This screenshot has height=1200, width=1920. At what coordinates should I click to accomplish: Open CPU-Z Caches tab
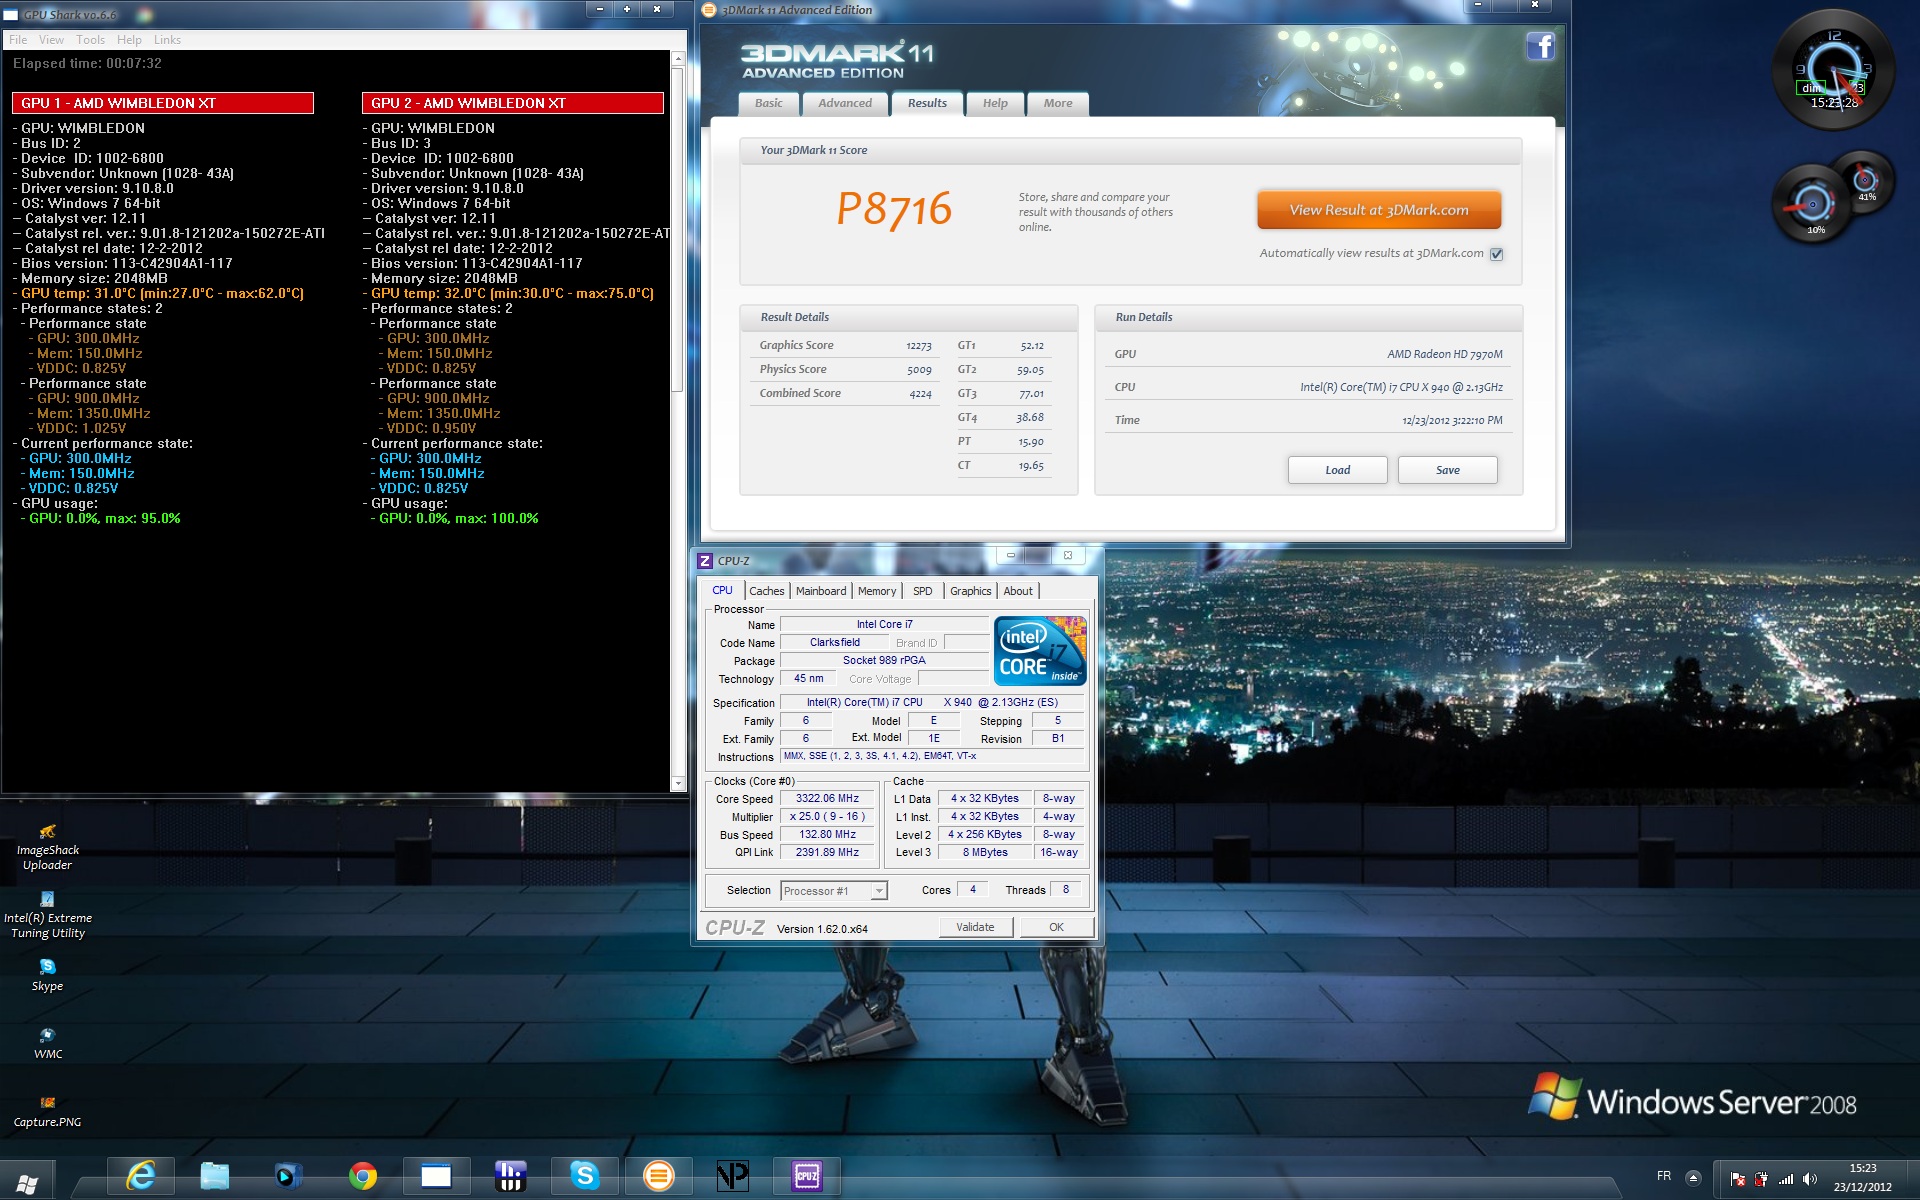[767, 591]
